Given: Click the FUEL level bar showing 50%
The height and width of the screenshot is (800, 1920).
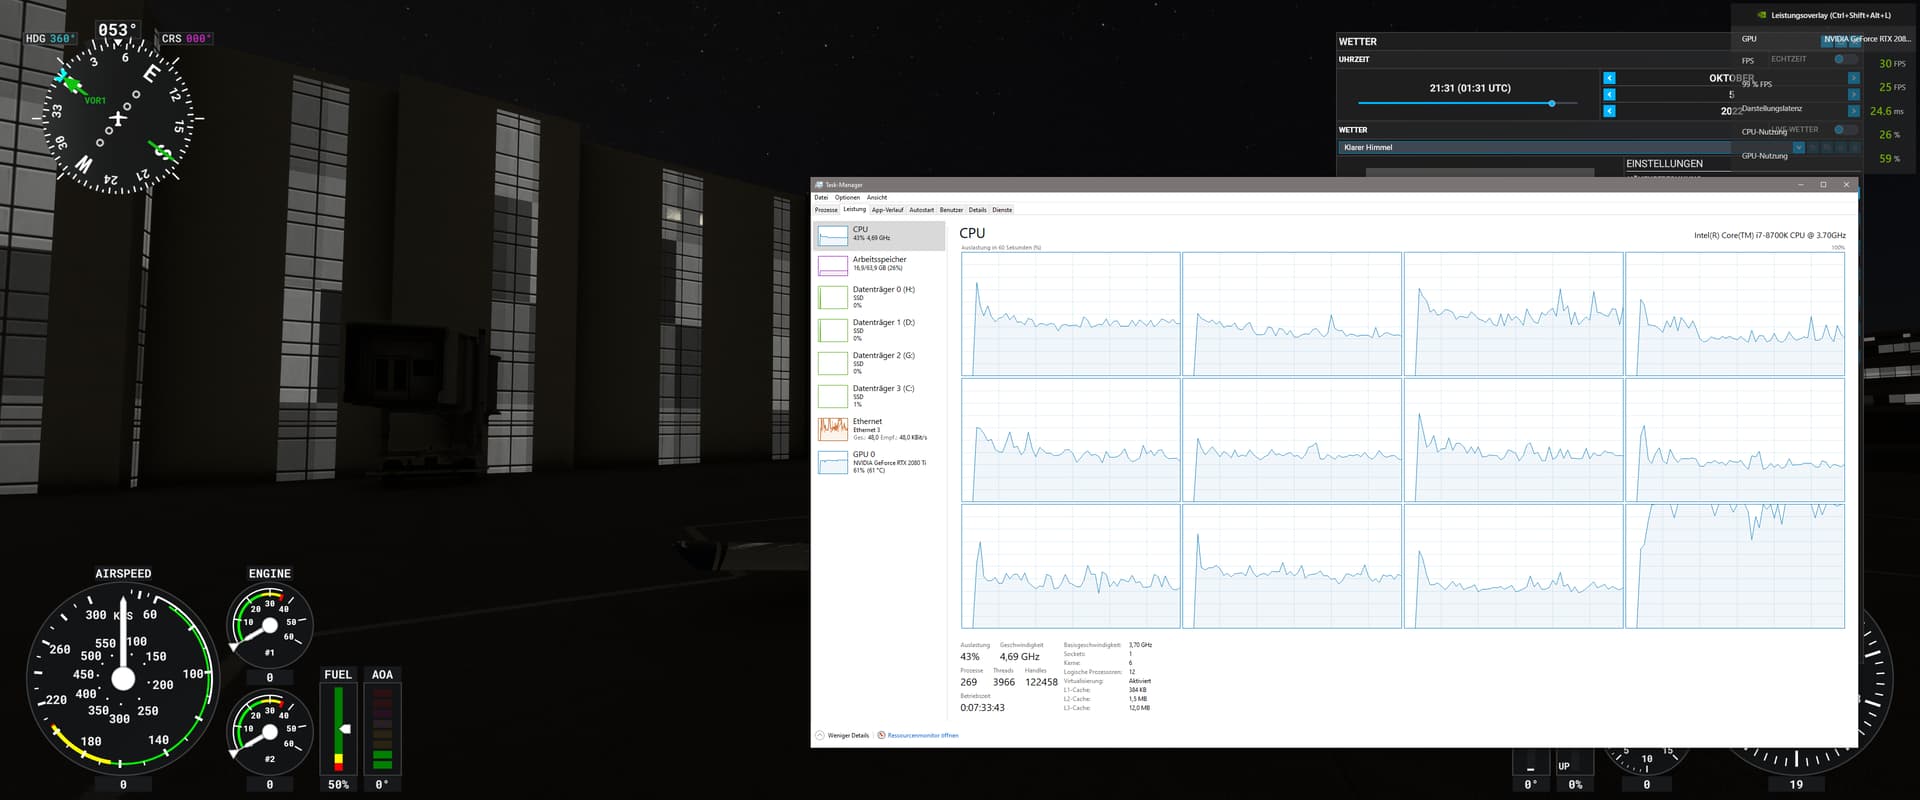Looking at the screenshot, I should [338, 729].
